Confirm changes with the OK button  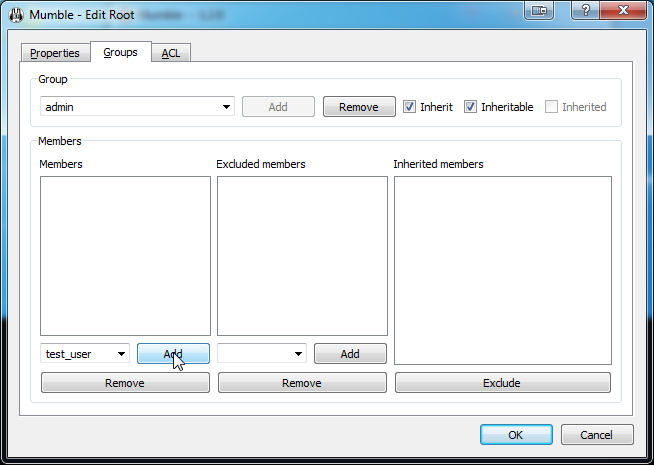click(x=516, y=435)
